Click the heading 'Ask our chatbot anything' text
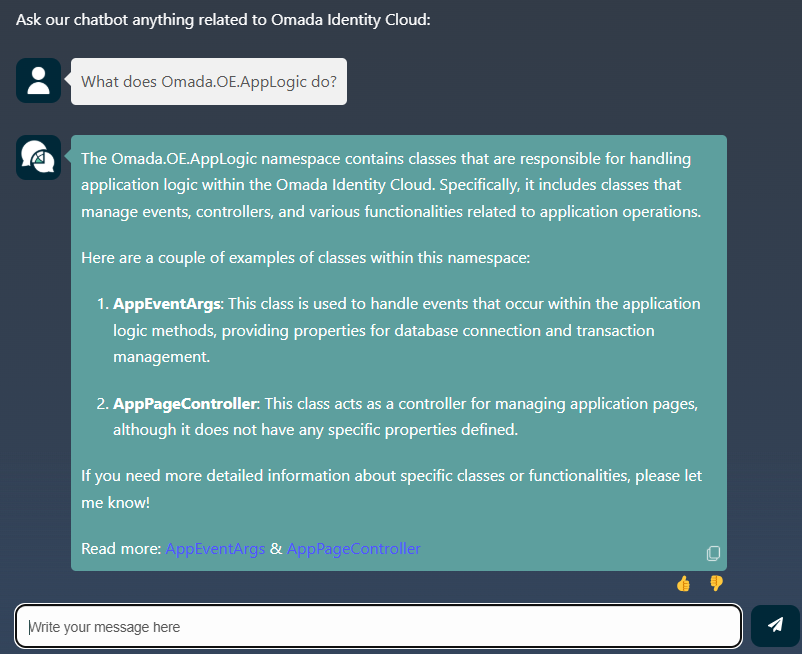 [x=223, y=19]
